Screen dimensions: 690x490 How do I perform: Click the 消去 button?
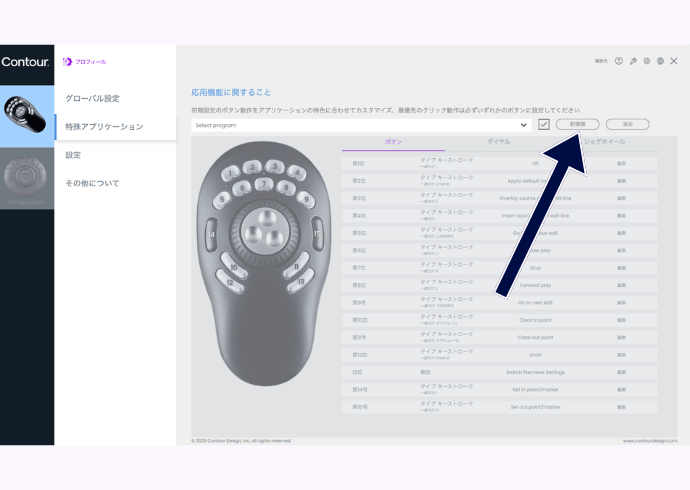coord(627,124)
